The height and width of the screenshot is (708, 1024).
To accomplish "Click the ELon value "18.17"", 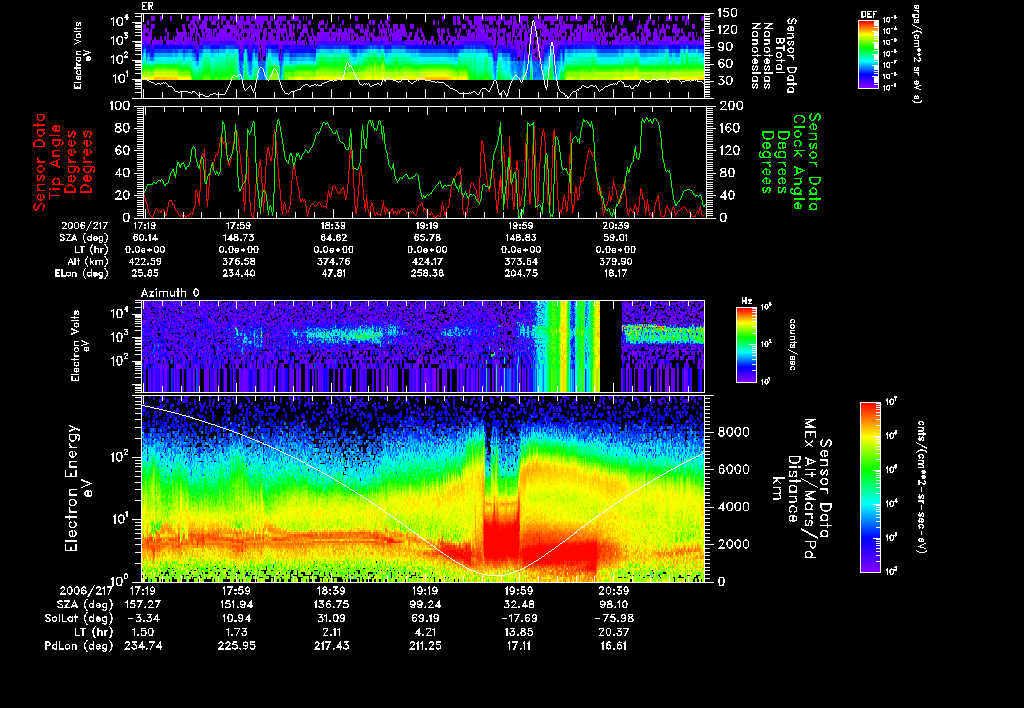I will [616, 274].
